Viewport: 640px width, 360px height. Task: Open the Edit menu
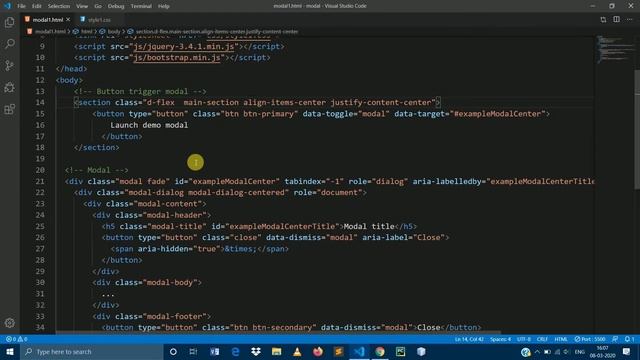37,6
